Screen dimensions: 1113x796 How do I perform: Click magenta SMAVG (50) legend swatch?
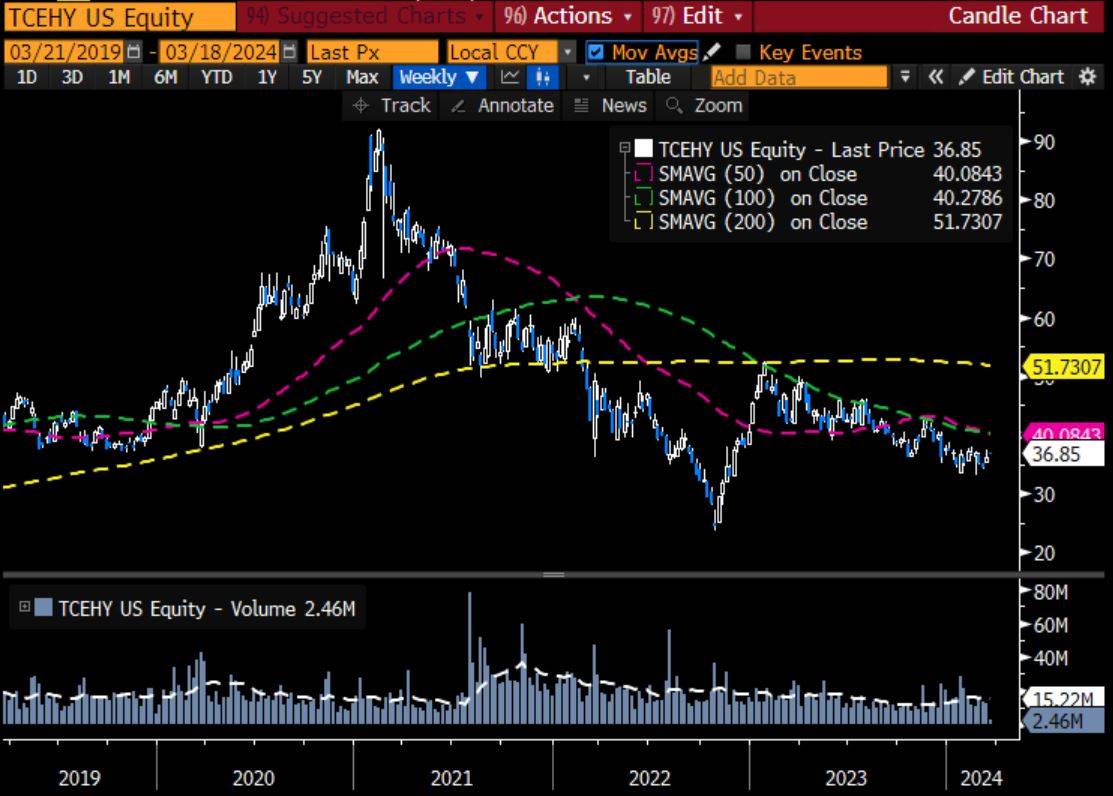pos(643,174)
